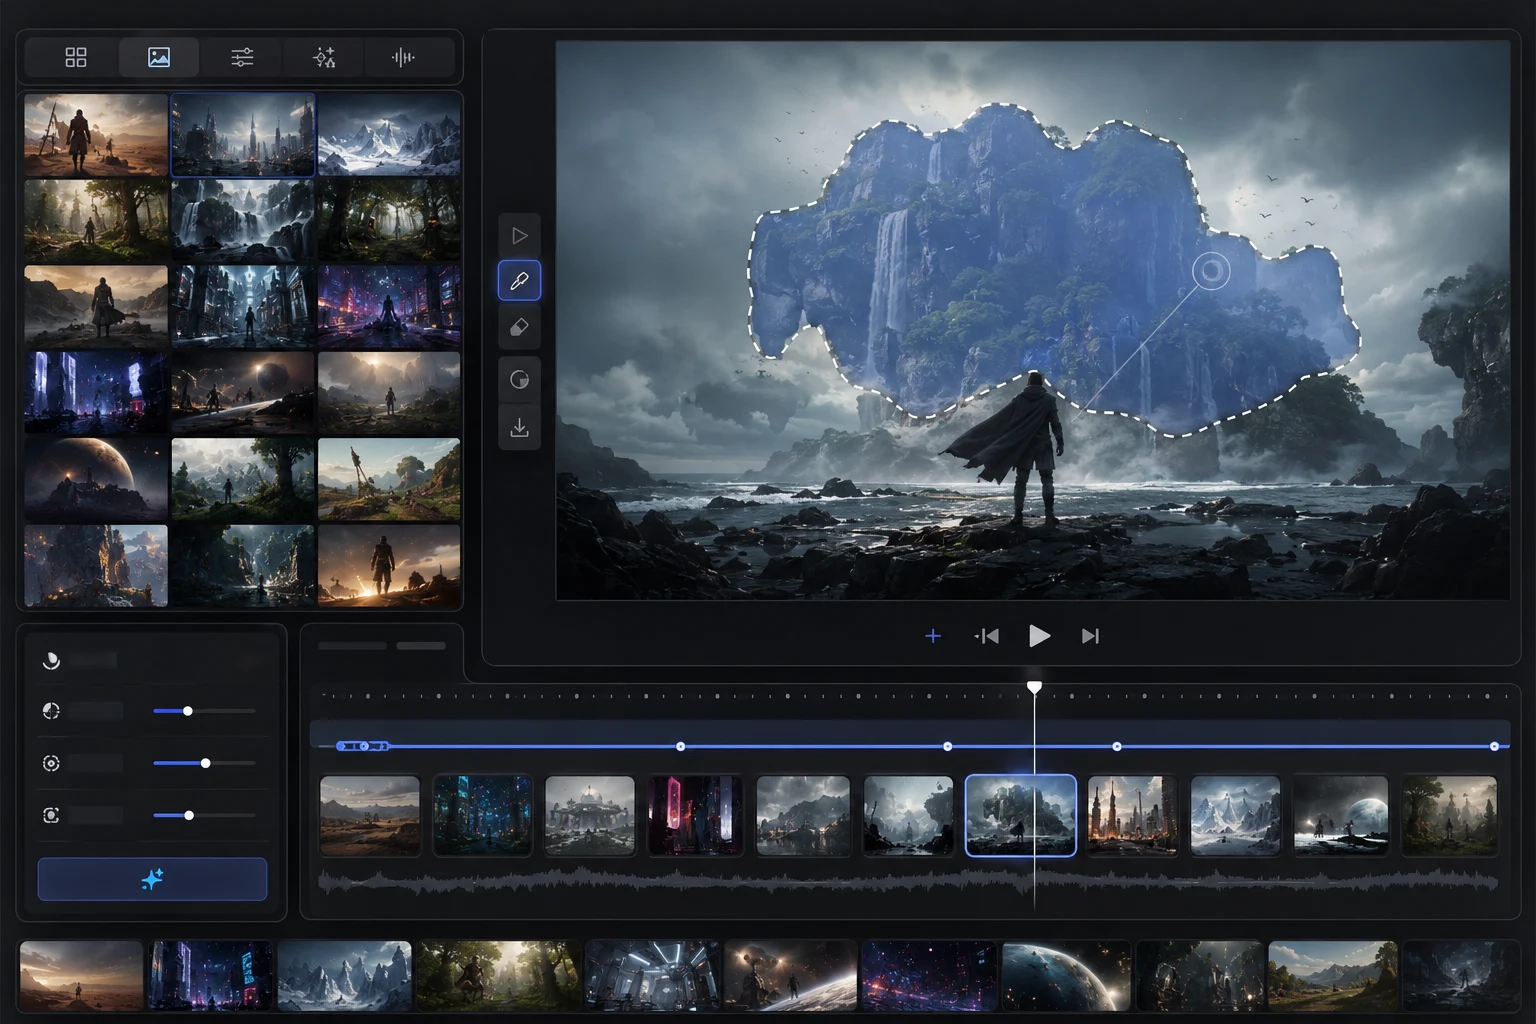Step back to the previous frame

(987, 636)
